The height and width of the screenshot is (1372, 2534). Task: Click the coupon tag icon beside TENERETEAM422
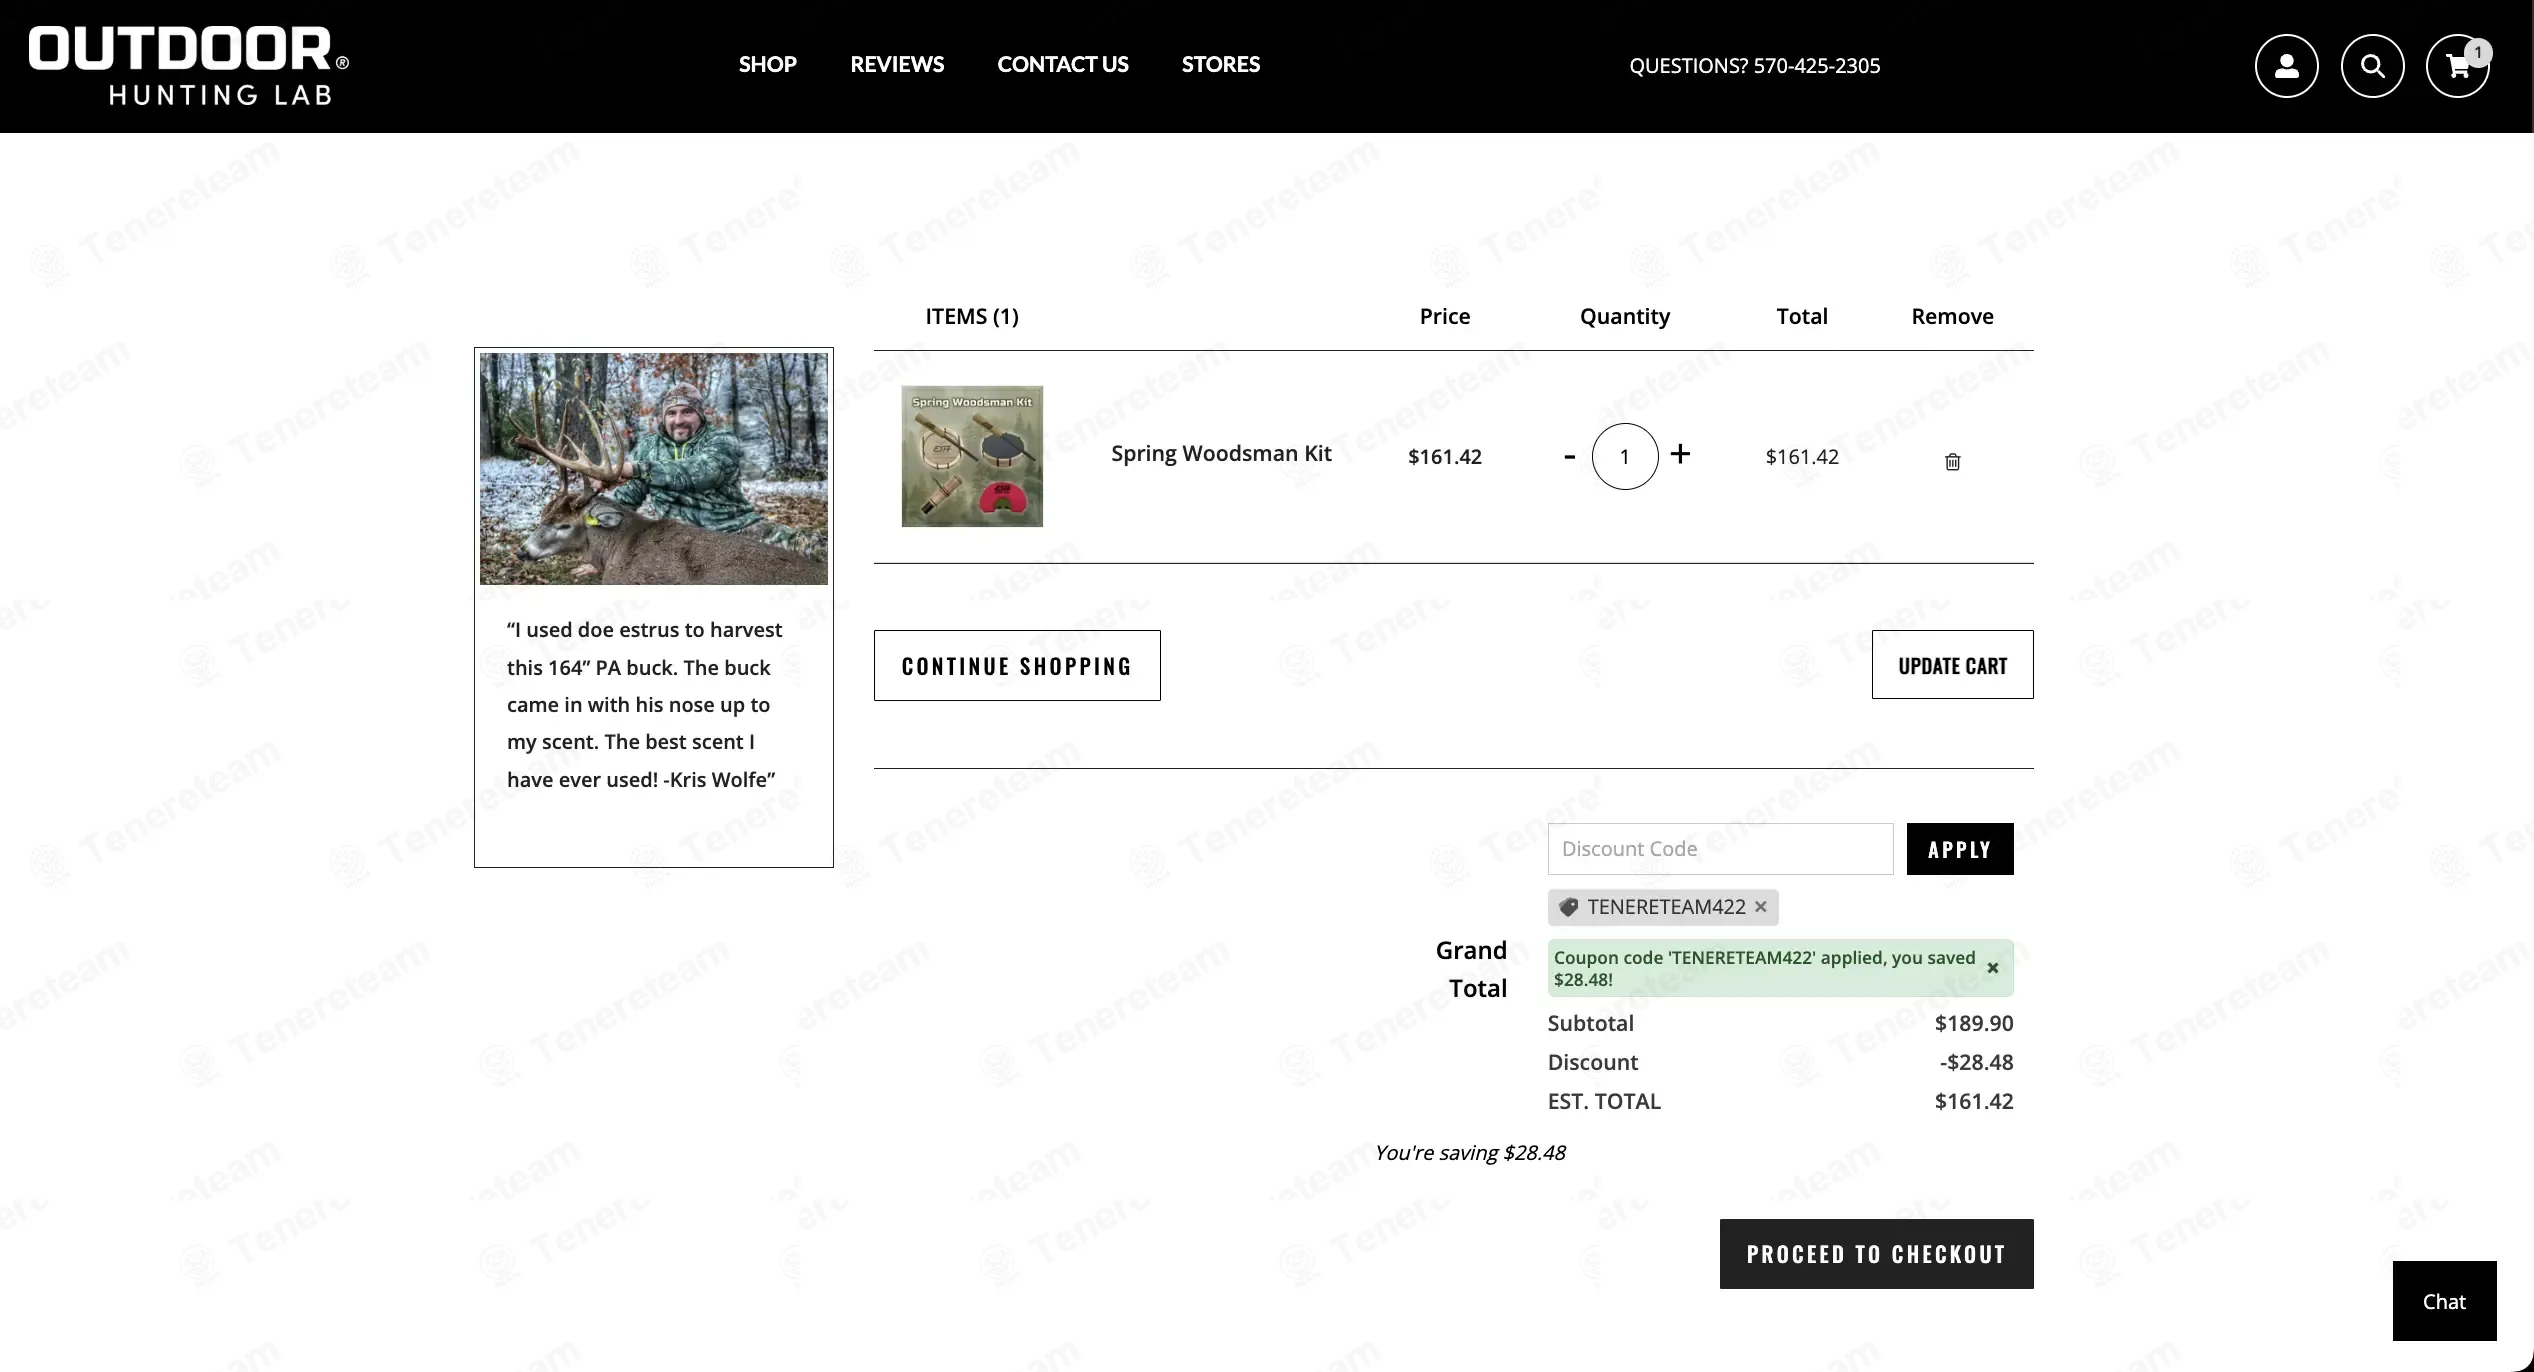[1569, 907]
